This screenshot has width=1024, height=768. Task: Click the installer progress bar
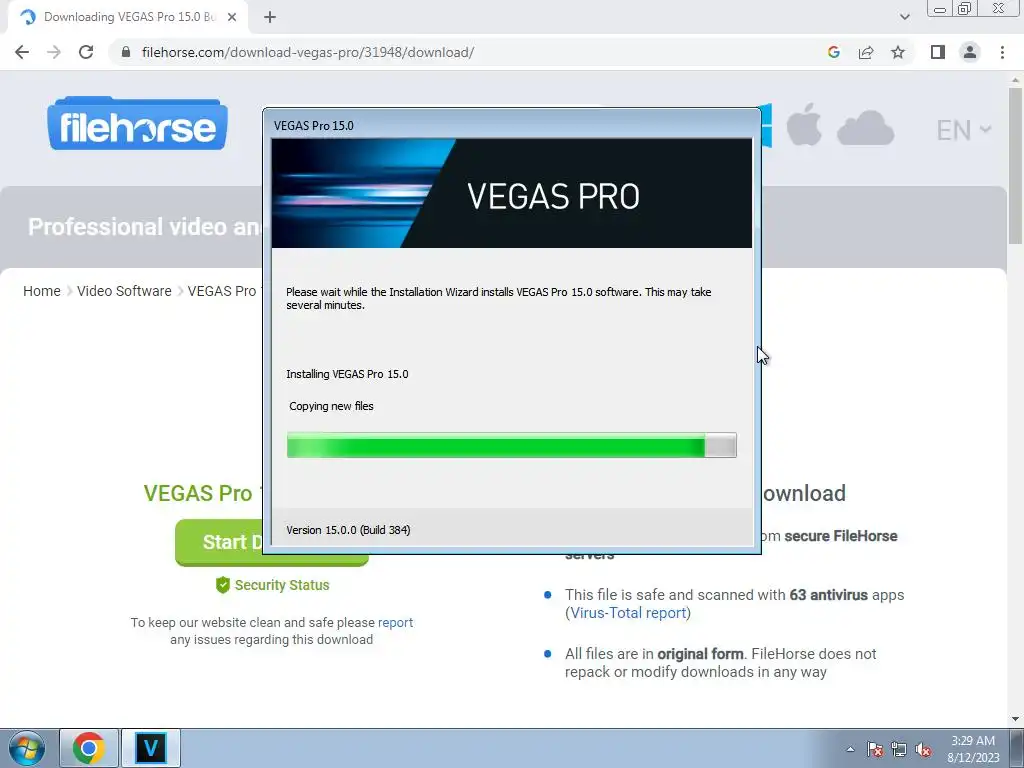point(511,445)
